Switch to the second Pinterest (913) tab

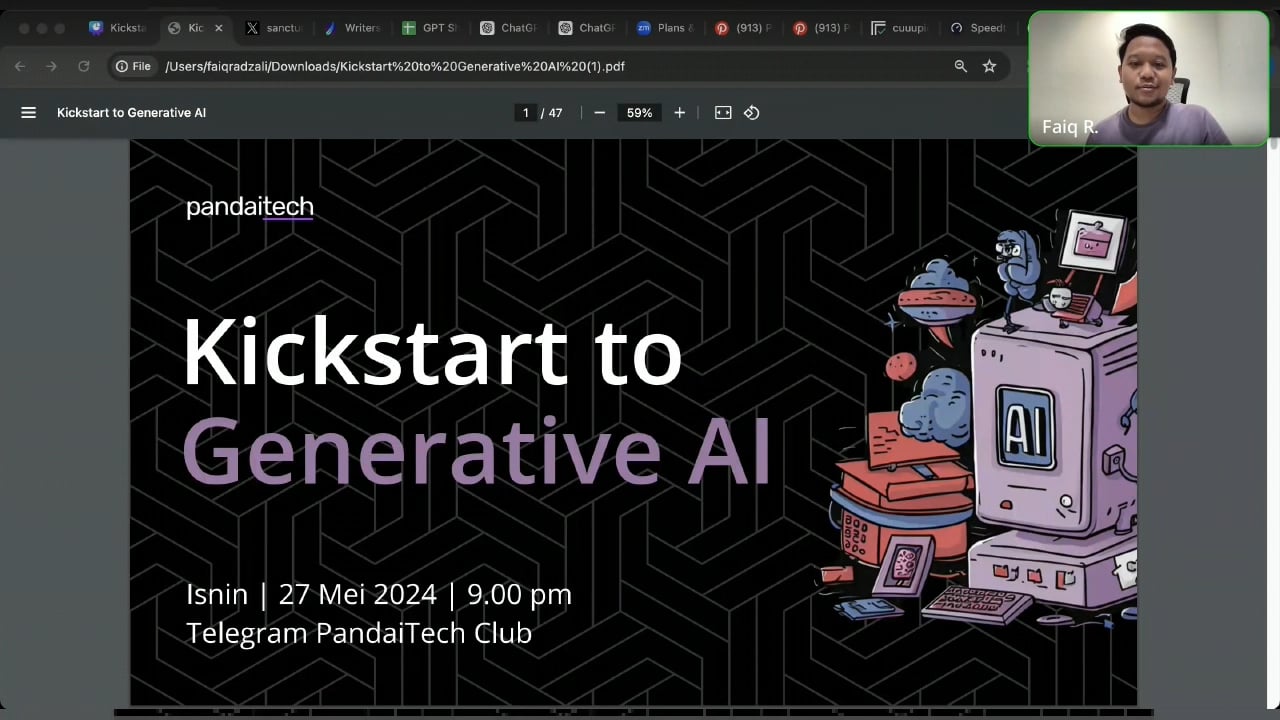pos(821,28)
